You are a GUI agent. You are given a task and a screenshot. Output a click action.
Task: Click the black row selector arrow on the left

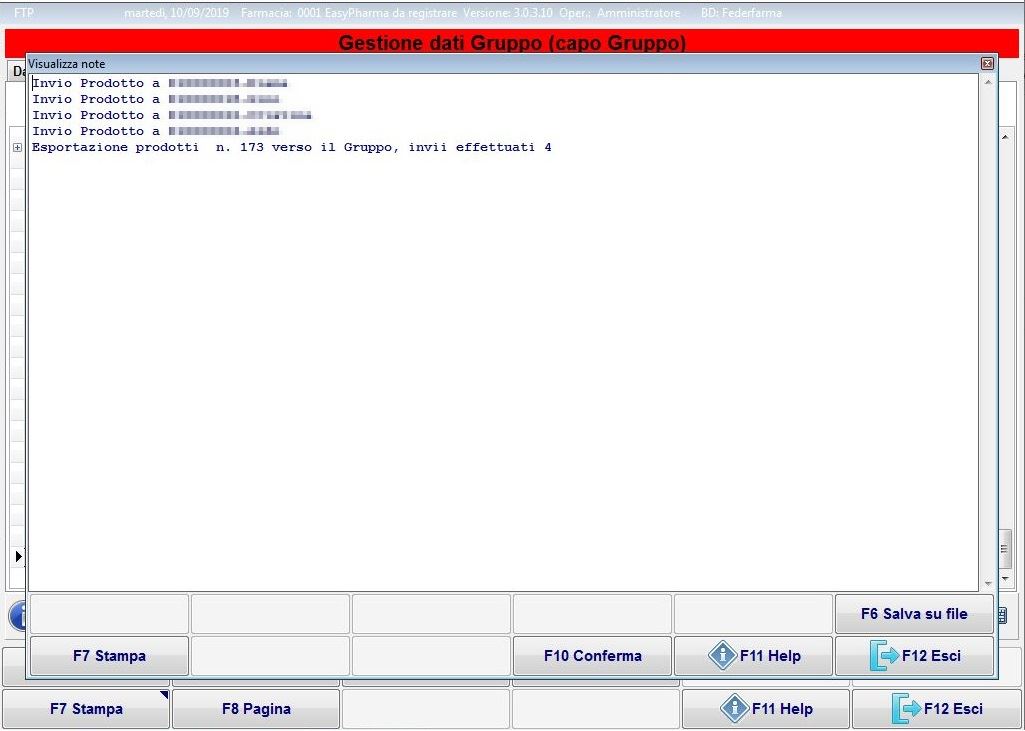tap(18, 555)
